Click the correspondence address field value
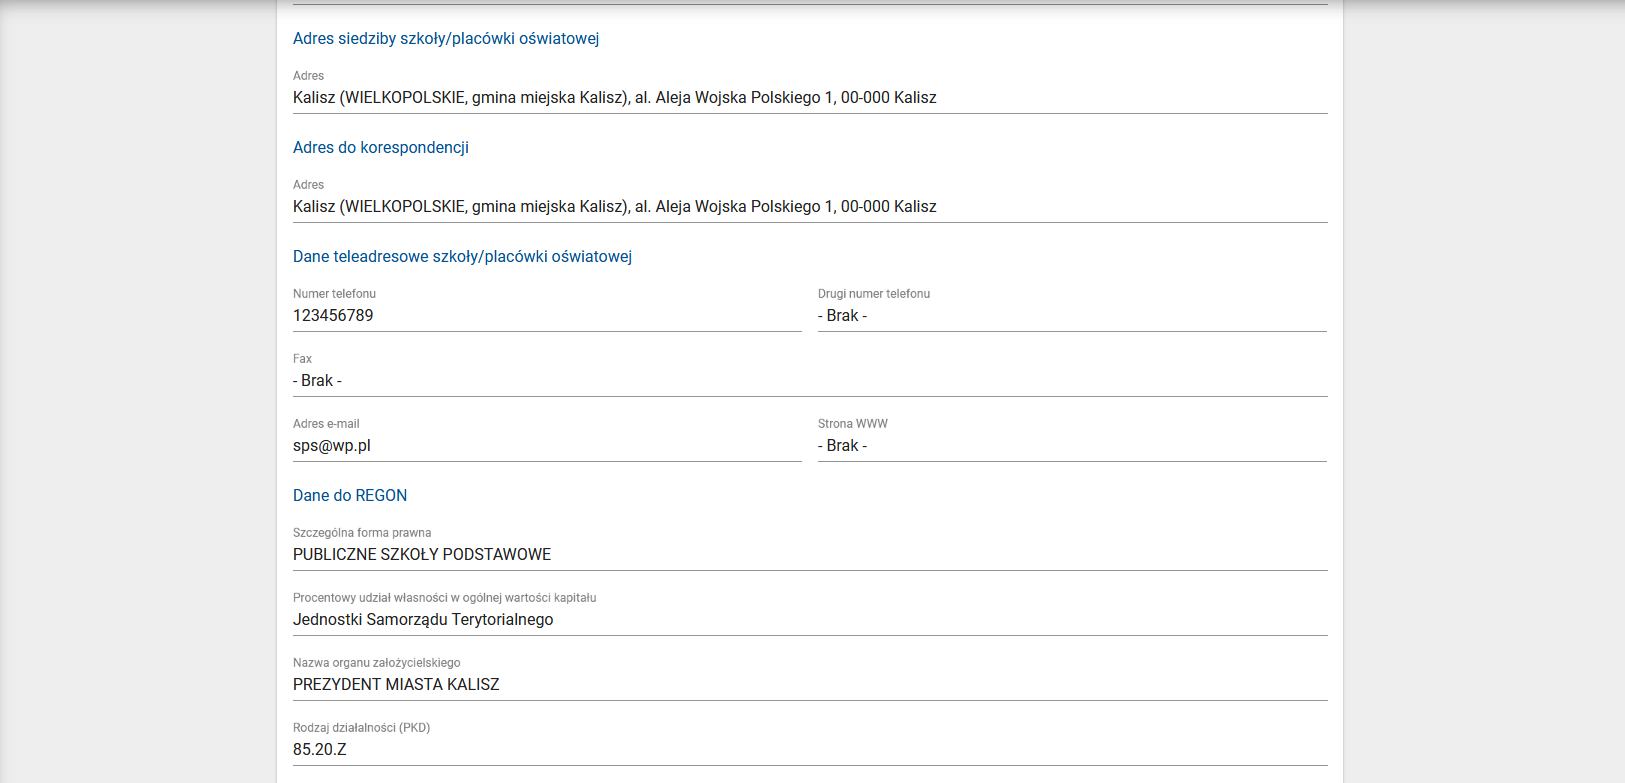 (614, 207)
